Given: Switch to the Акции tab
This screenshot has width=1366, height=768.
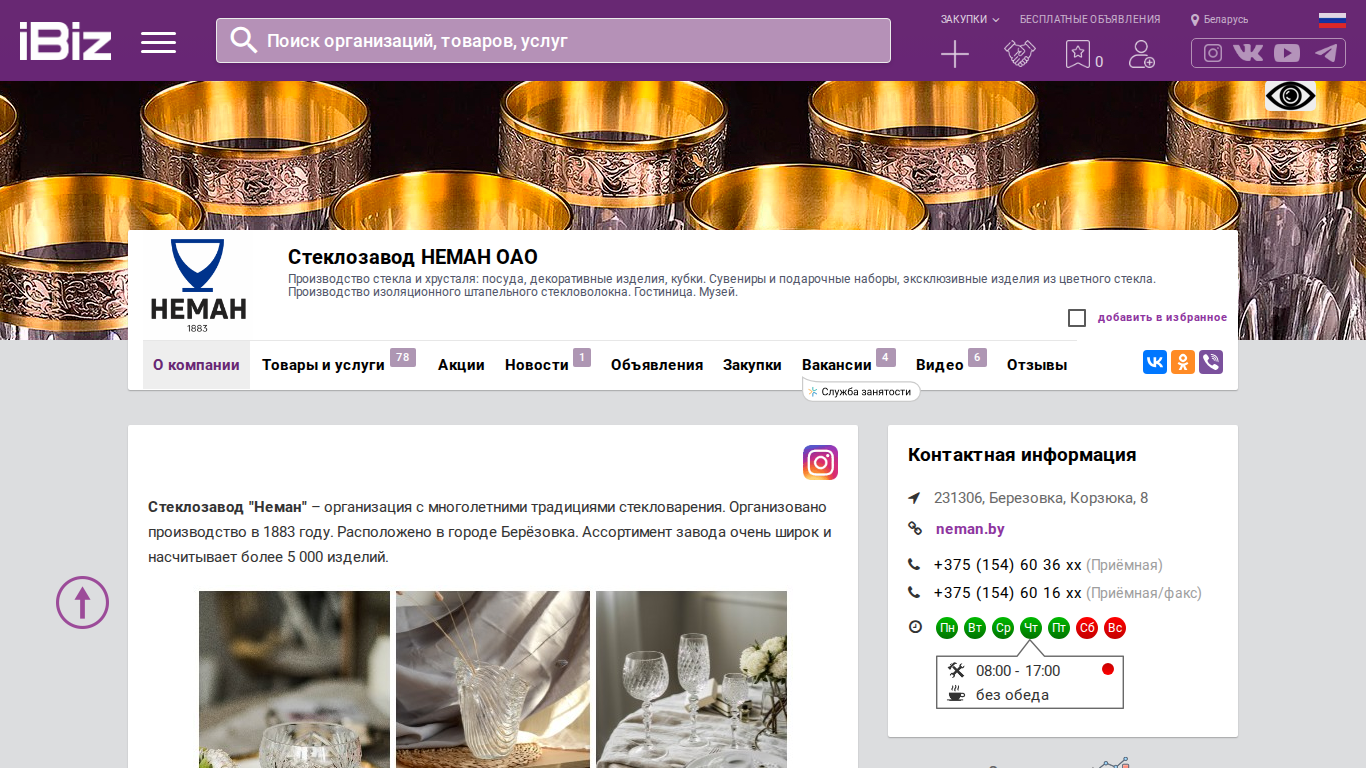Looking at the screenshot, I should [x=461, y=365].
